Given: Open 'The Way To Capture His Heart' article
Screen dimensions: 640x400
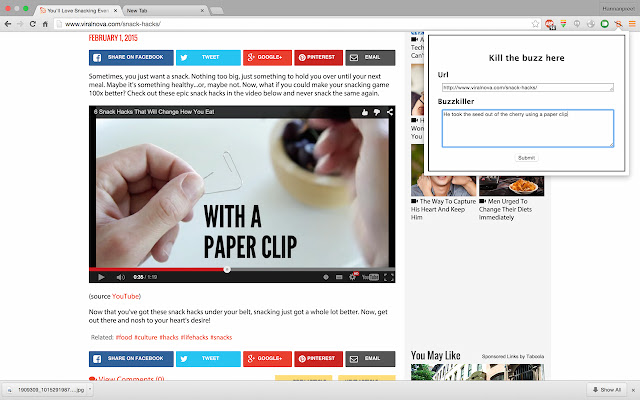Looking at the screenshot, I should point(443,209).
